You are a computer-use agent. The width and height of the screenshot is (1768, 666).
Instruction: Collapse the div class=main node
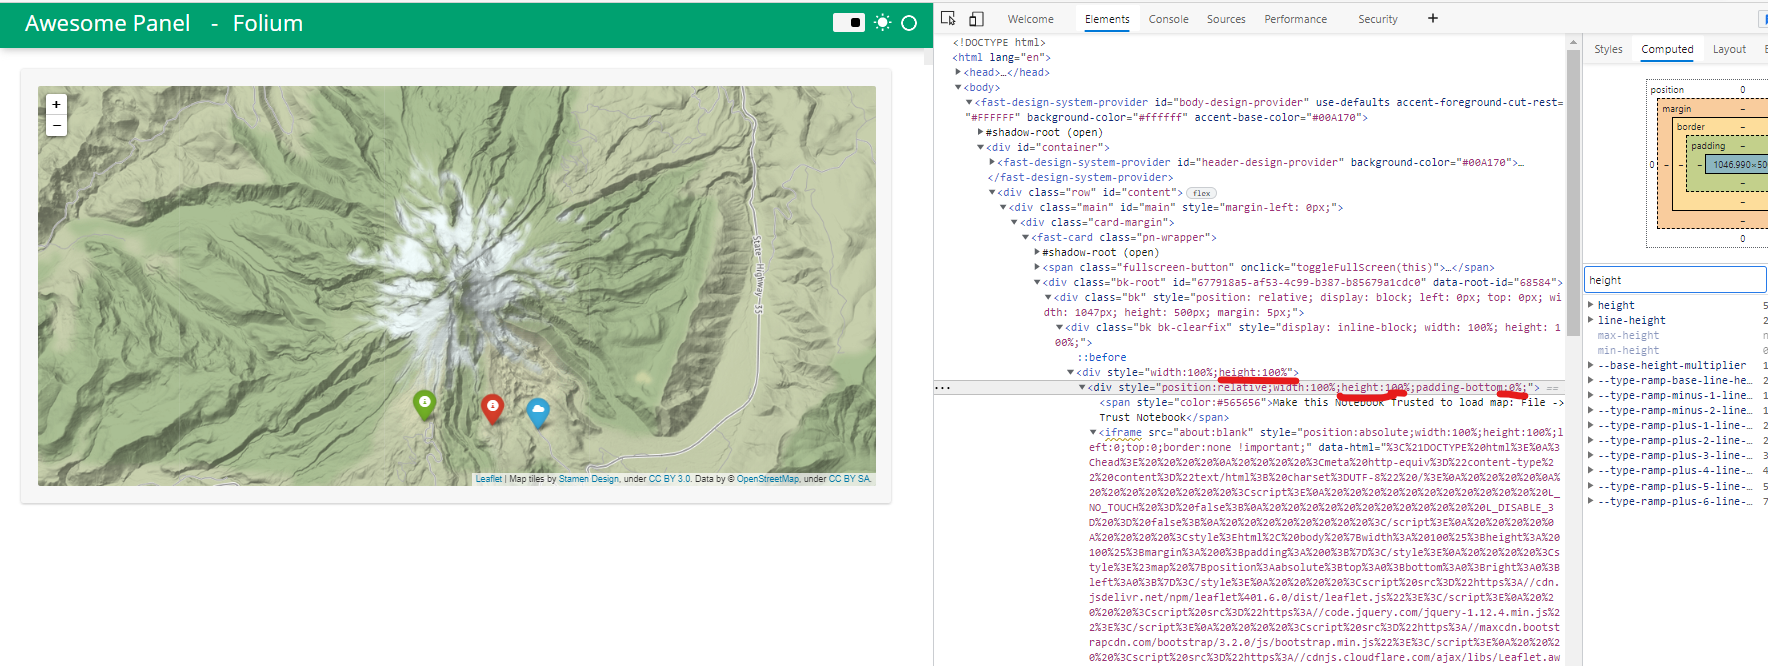coord(1003,207)
